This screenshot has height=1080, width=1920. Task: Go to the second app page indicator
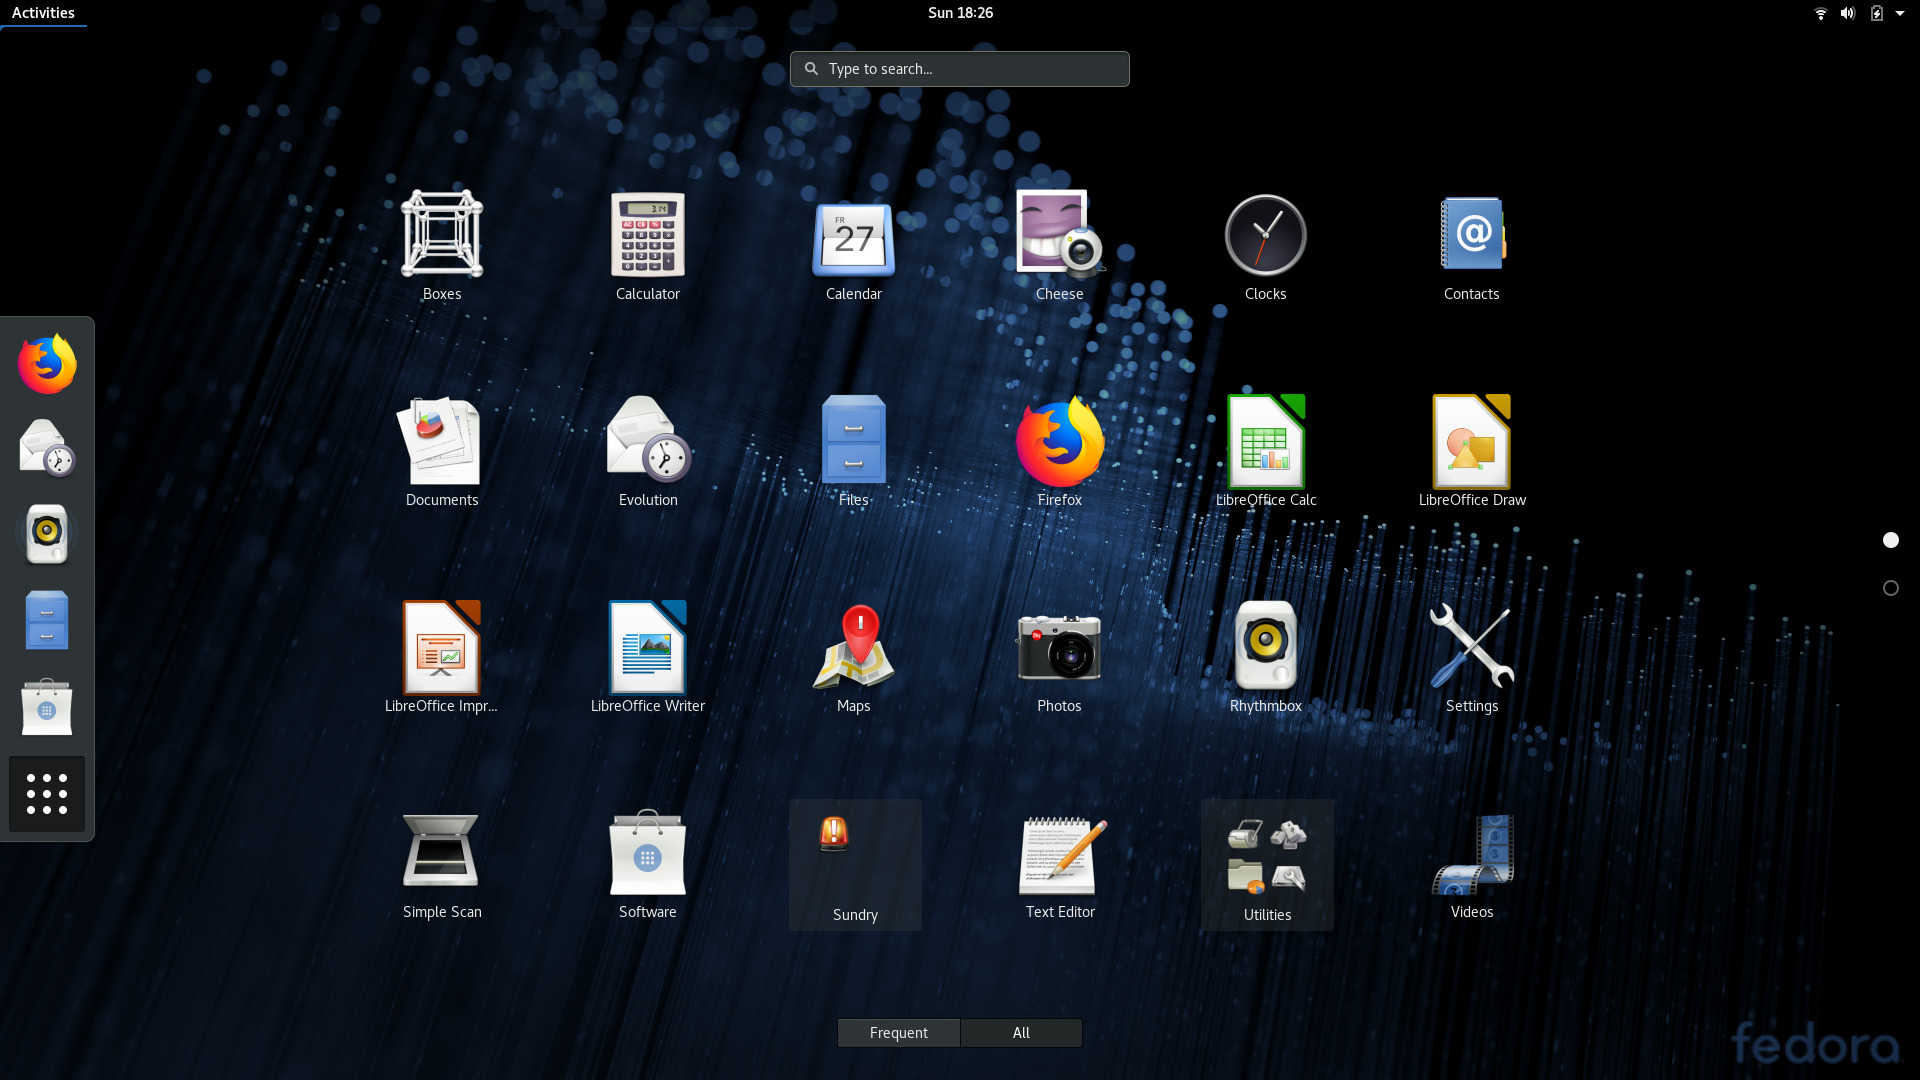click(1891, 588)
